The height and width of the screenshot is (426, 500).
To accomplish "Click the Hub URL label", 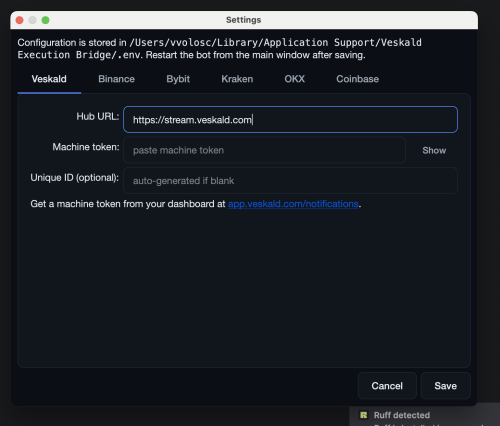I will (98, 116).
